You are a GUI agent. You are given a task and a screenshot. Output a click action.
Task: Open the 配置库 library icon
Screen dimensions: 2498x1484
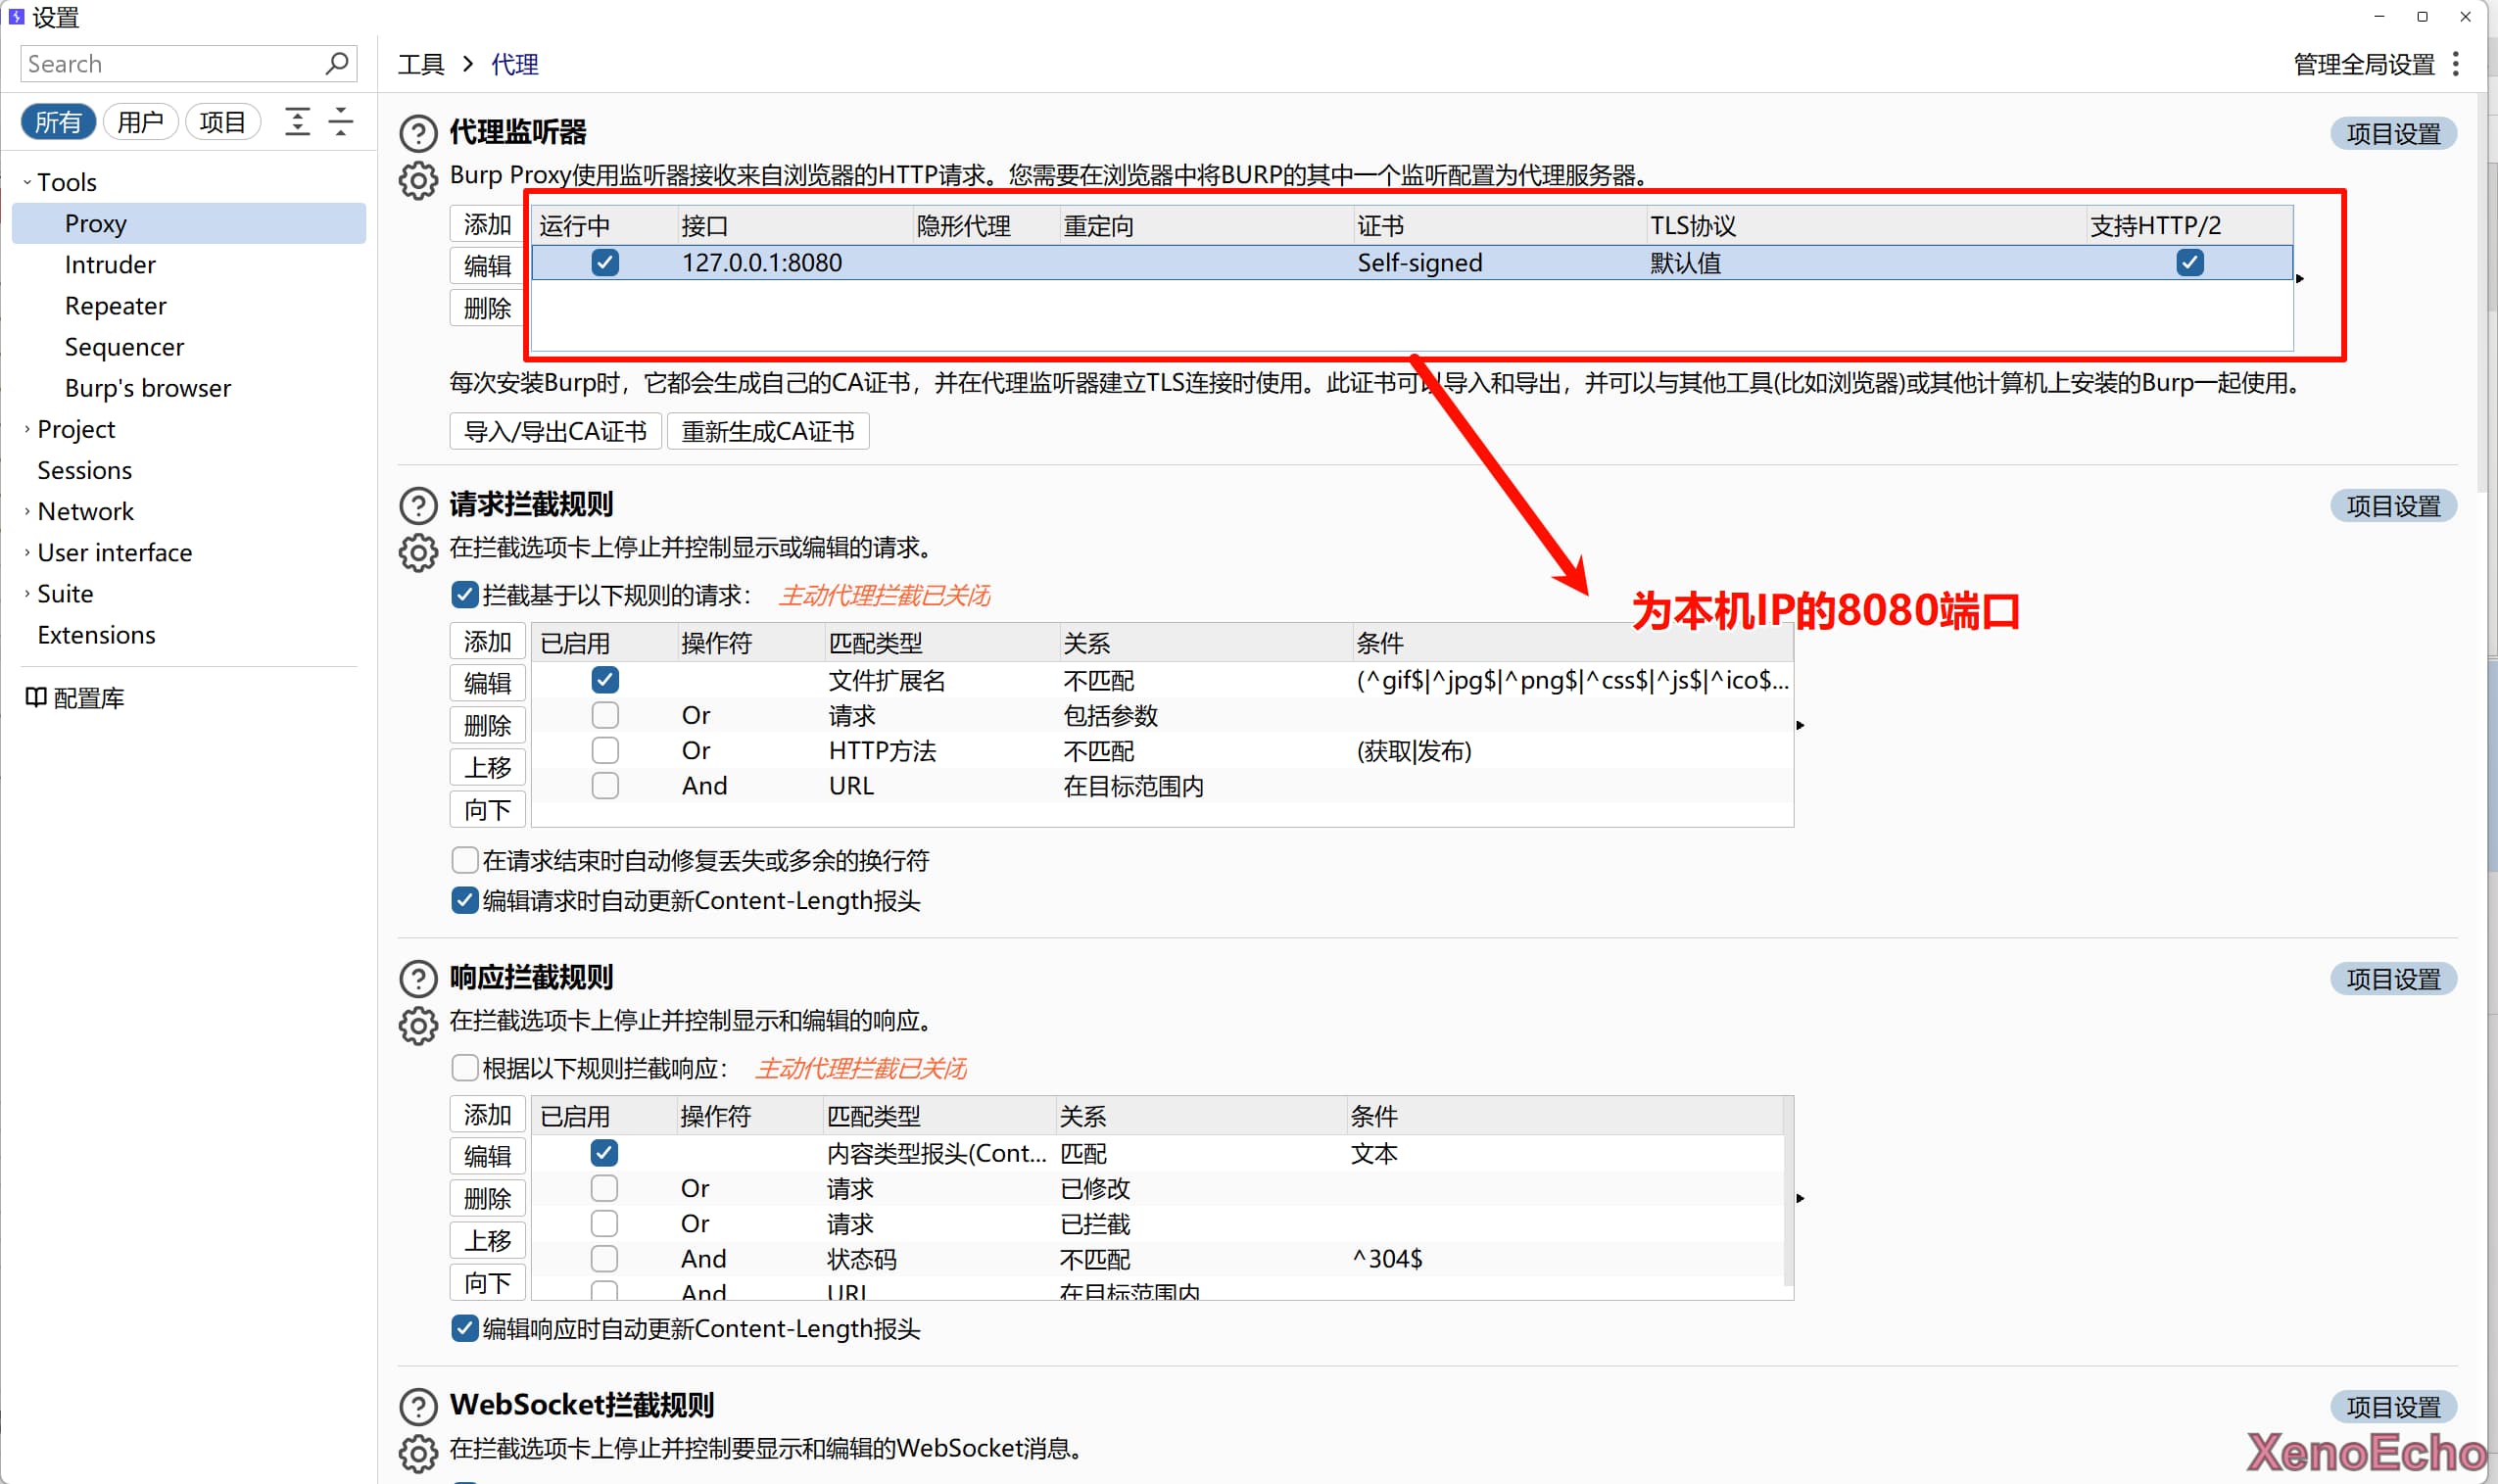pos(36,697)
